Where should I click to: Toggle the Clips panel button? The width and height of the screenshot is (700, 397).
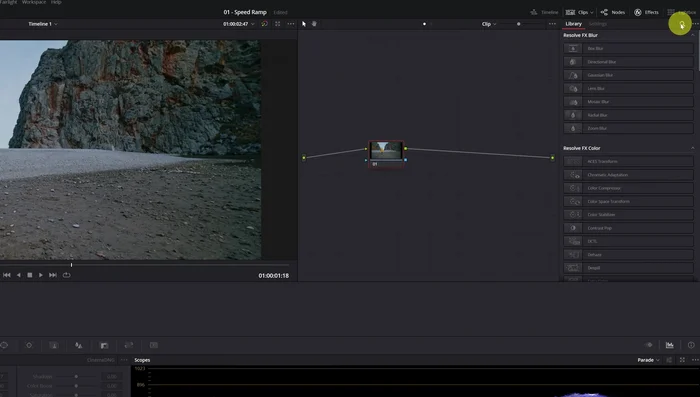click(576, 13)
